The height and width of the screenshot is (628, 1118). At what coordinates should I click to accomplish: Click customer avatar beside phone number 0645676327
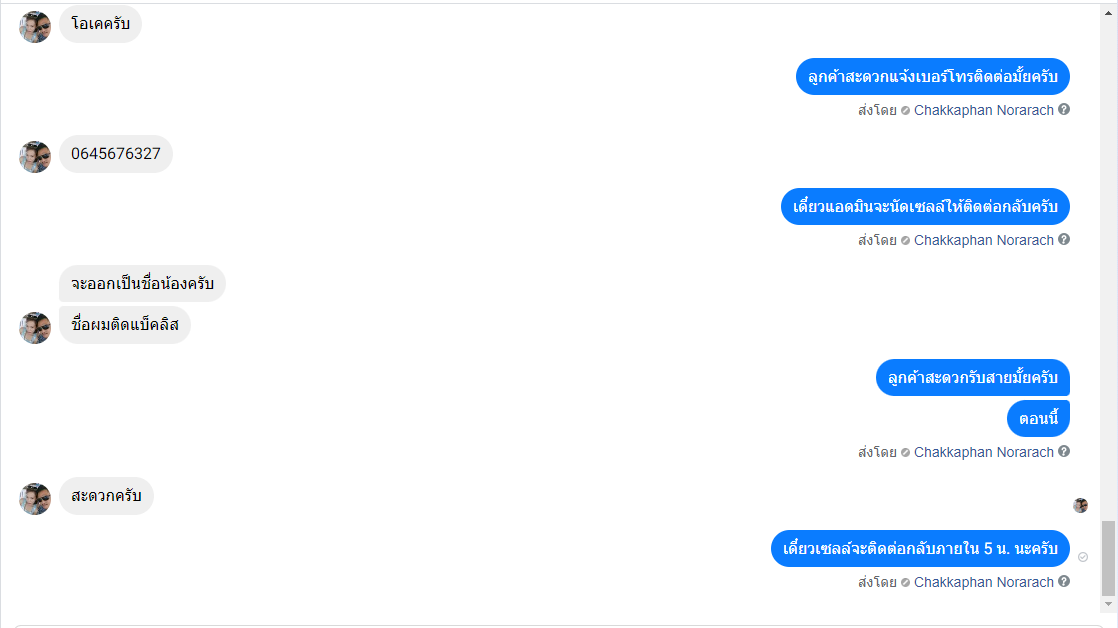[35, 157]
